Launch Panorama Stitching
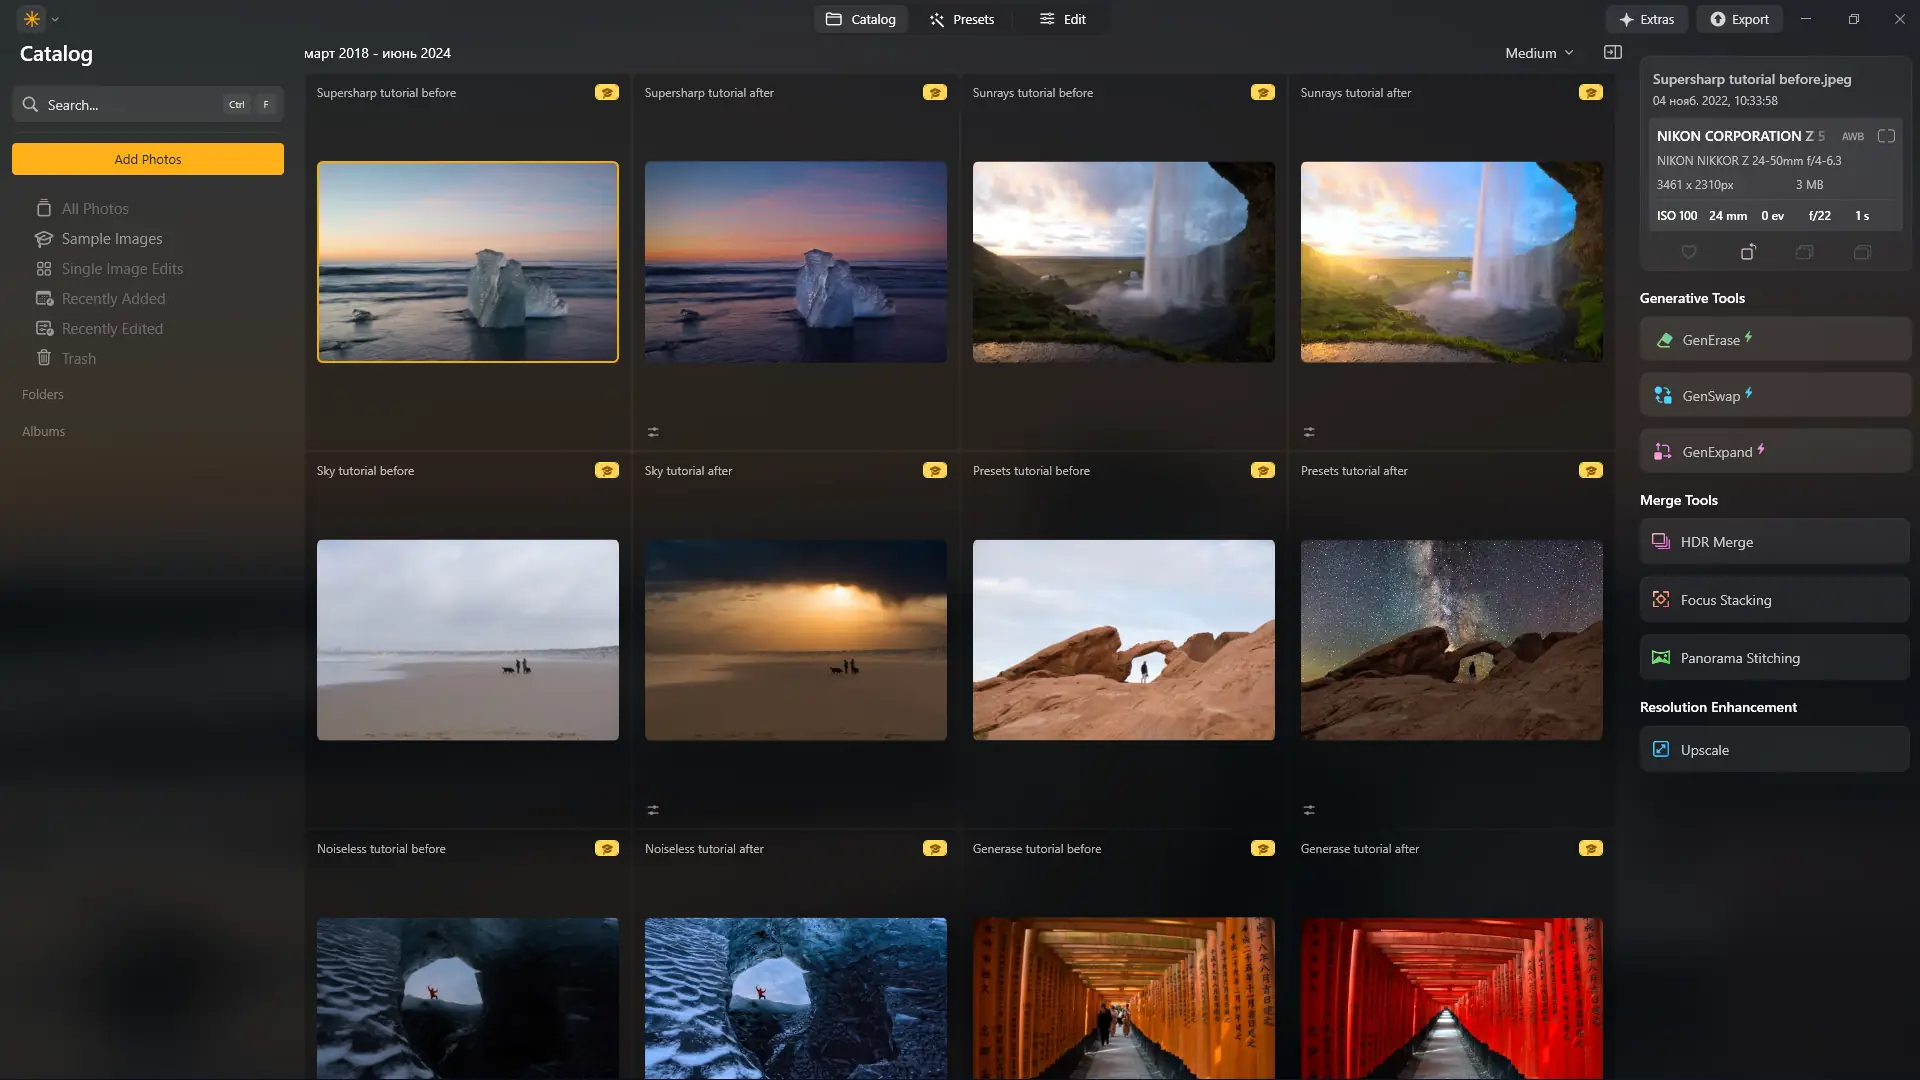The height and width of the screenshot is (1080, 1920). tap(1773, 657)
